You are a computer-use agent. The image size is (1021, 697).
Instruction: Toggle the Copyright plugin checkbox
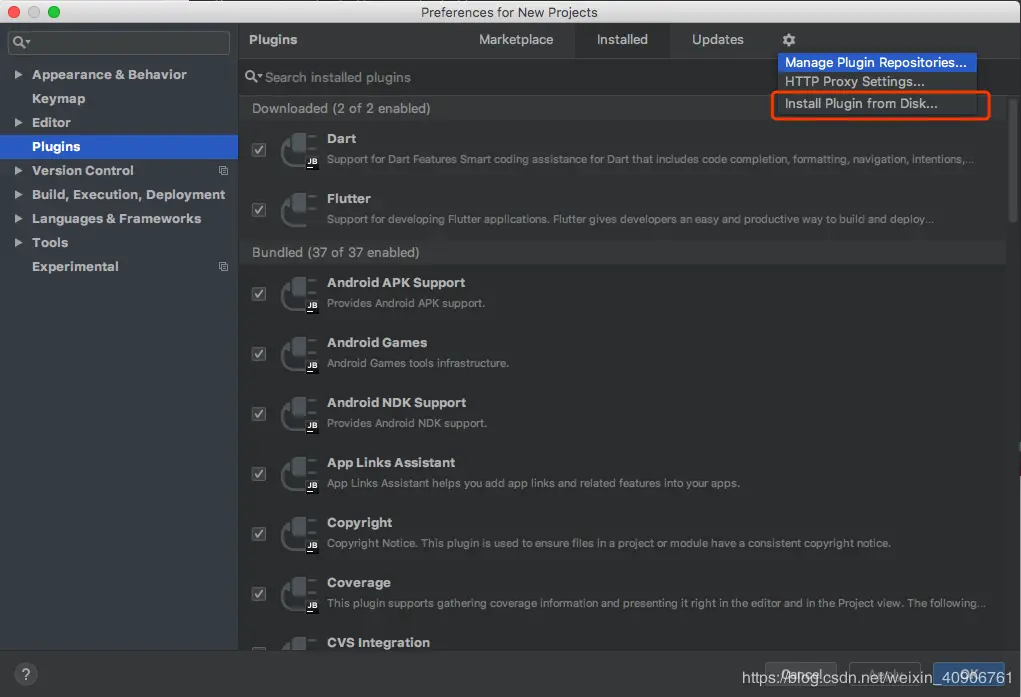[x=259, y=533]
